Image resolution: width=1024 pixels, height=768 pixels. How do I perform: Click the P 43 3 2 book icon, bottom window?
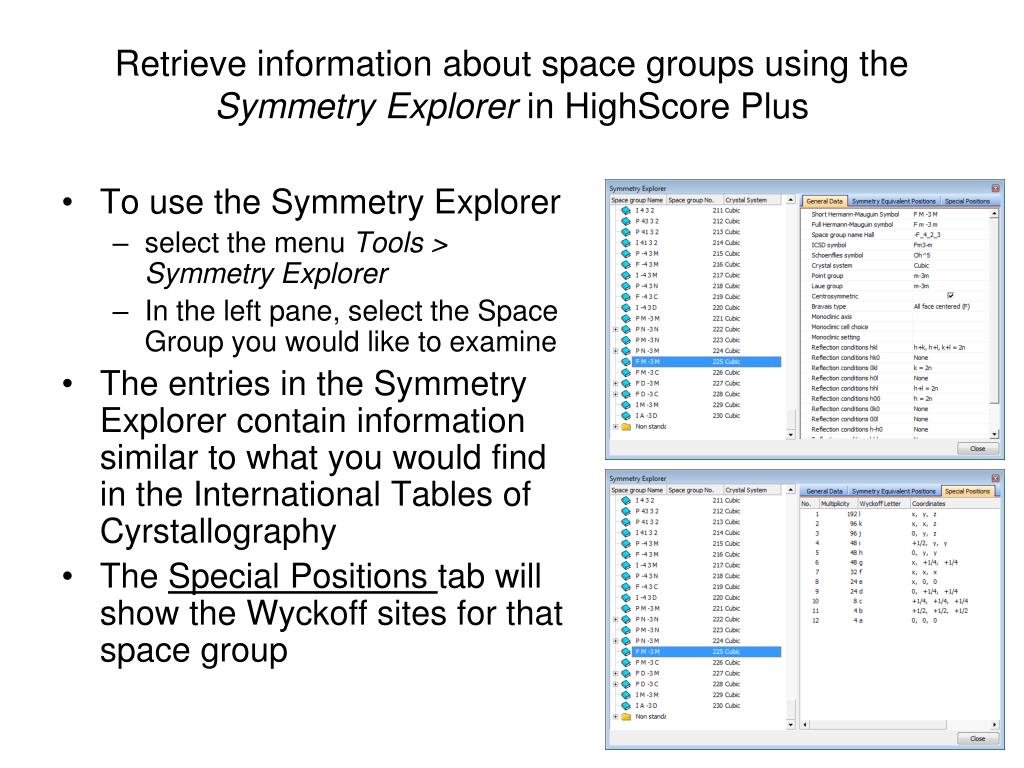tap(626, 511)
